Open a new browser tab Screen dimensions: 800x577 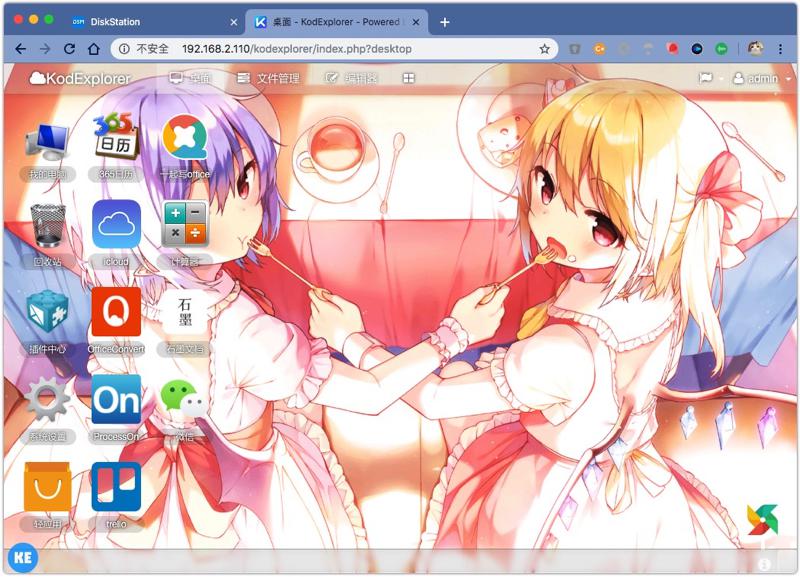(444, 22)
